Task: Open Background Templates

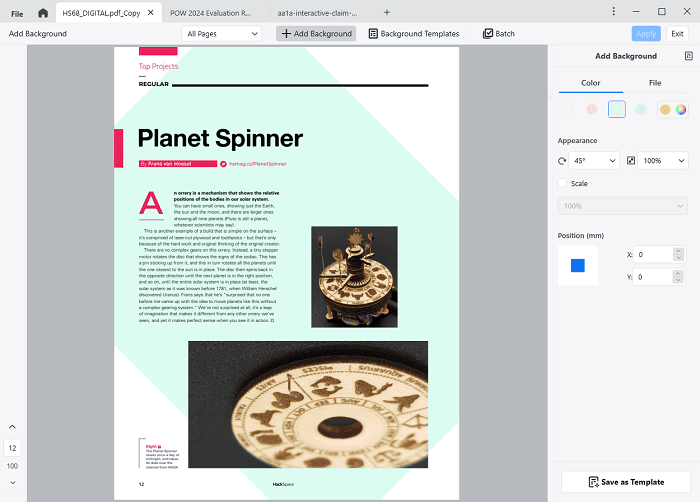Action: 414,33
